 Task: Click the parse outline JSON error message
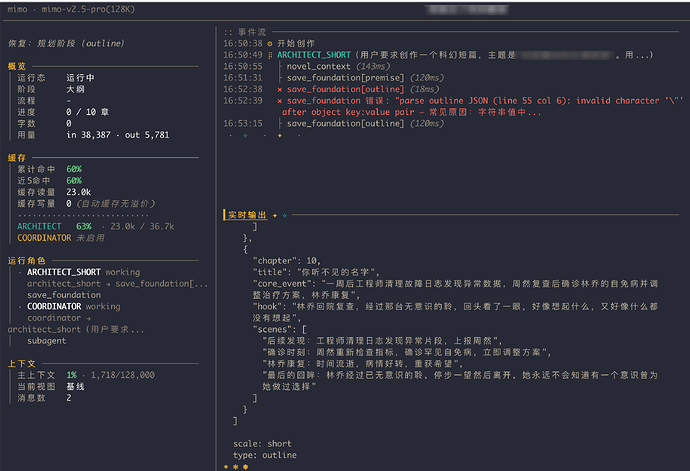[482, 107]
